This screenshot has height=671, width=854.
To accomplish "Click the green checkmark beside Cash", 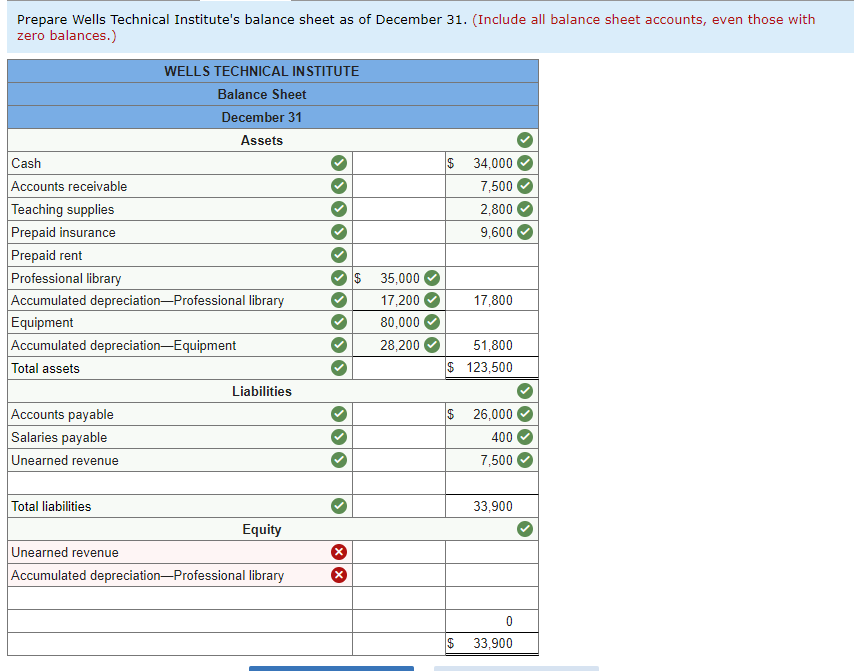I will pyautogui.click(x=338, y=163).
